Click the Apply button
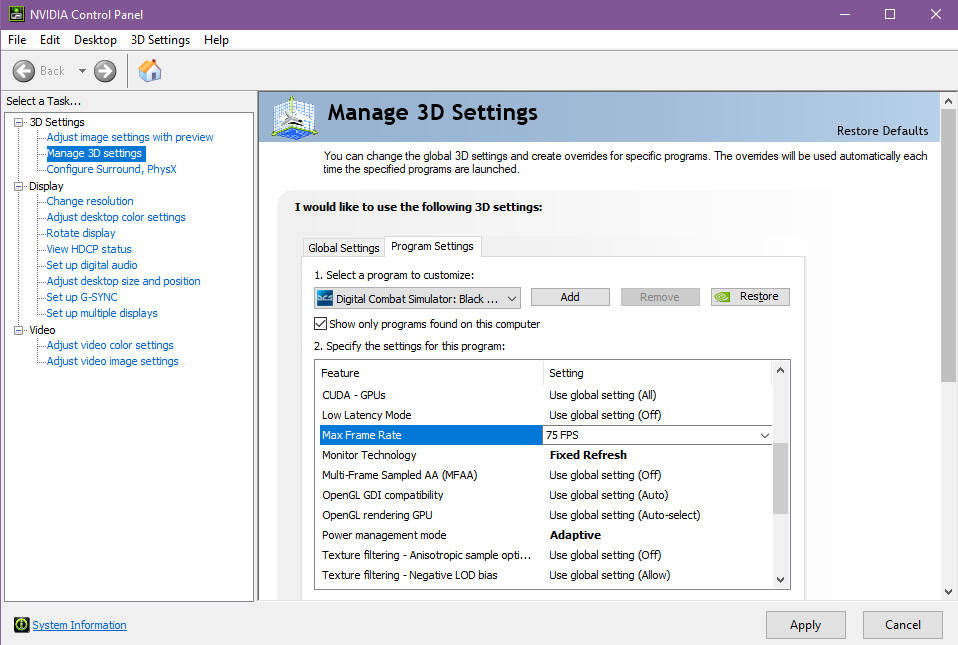The width and height of the screenshot is (958, 645). click(805, 625)
